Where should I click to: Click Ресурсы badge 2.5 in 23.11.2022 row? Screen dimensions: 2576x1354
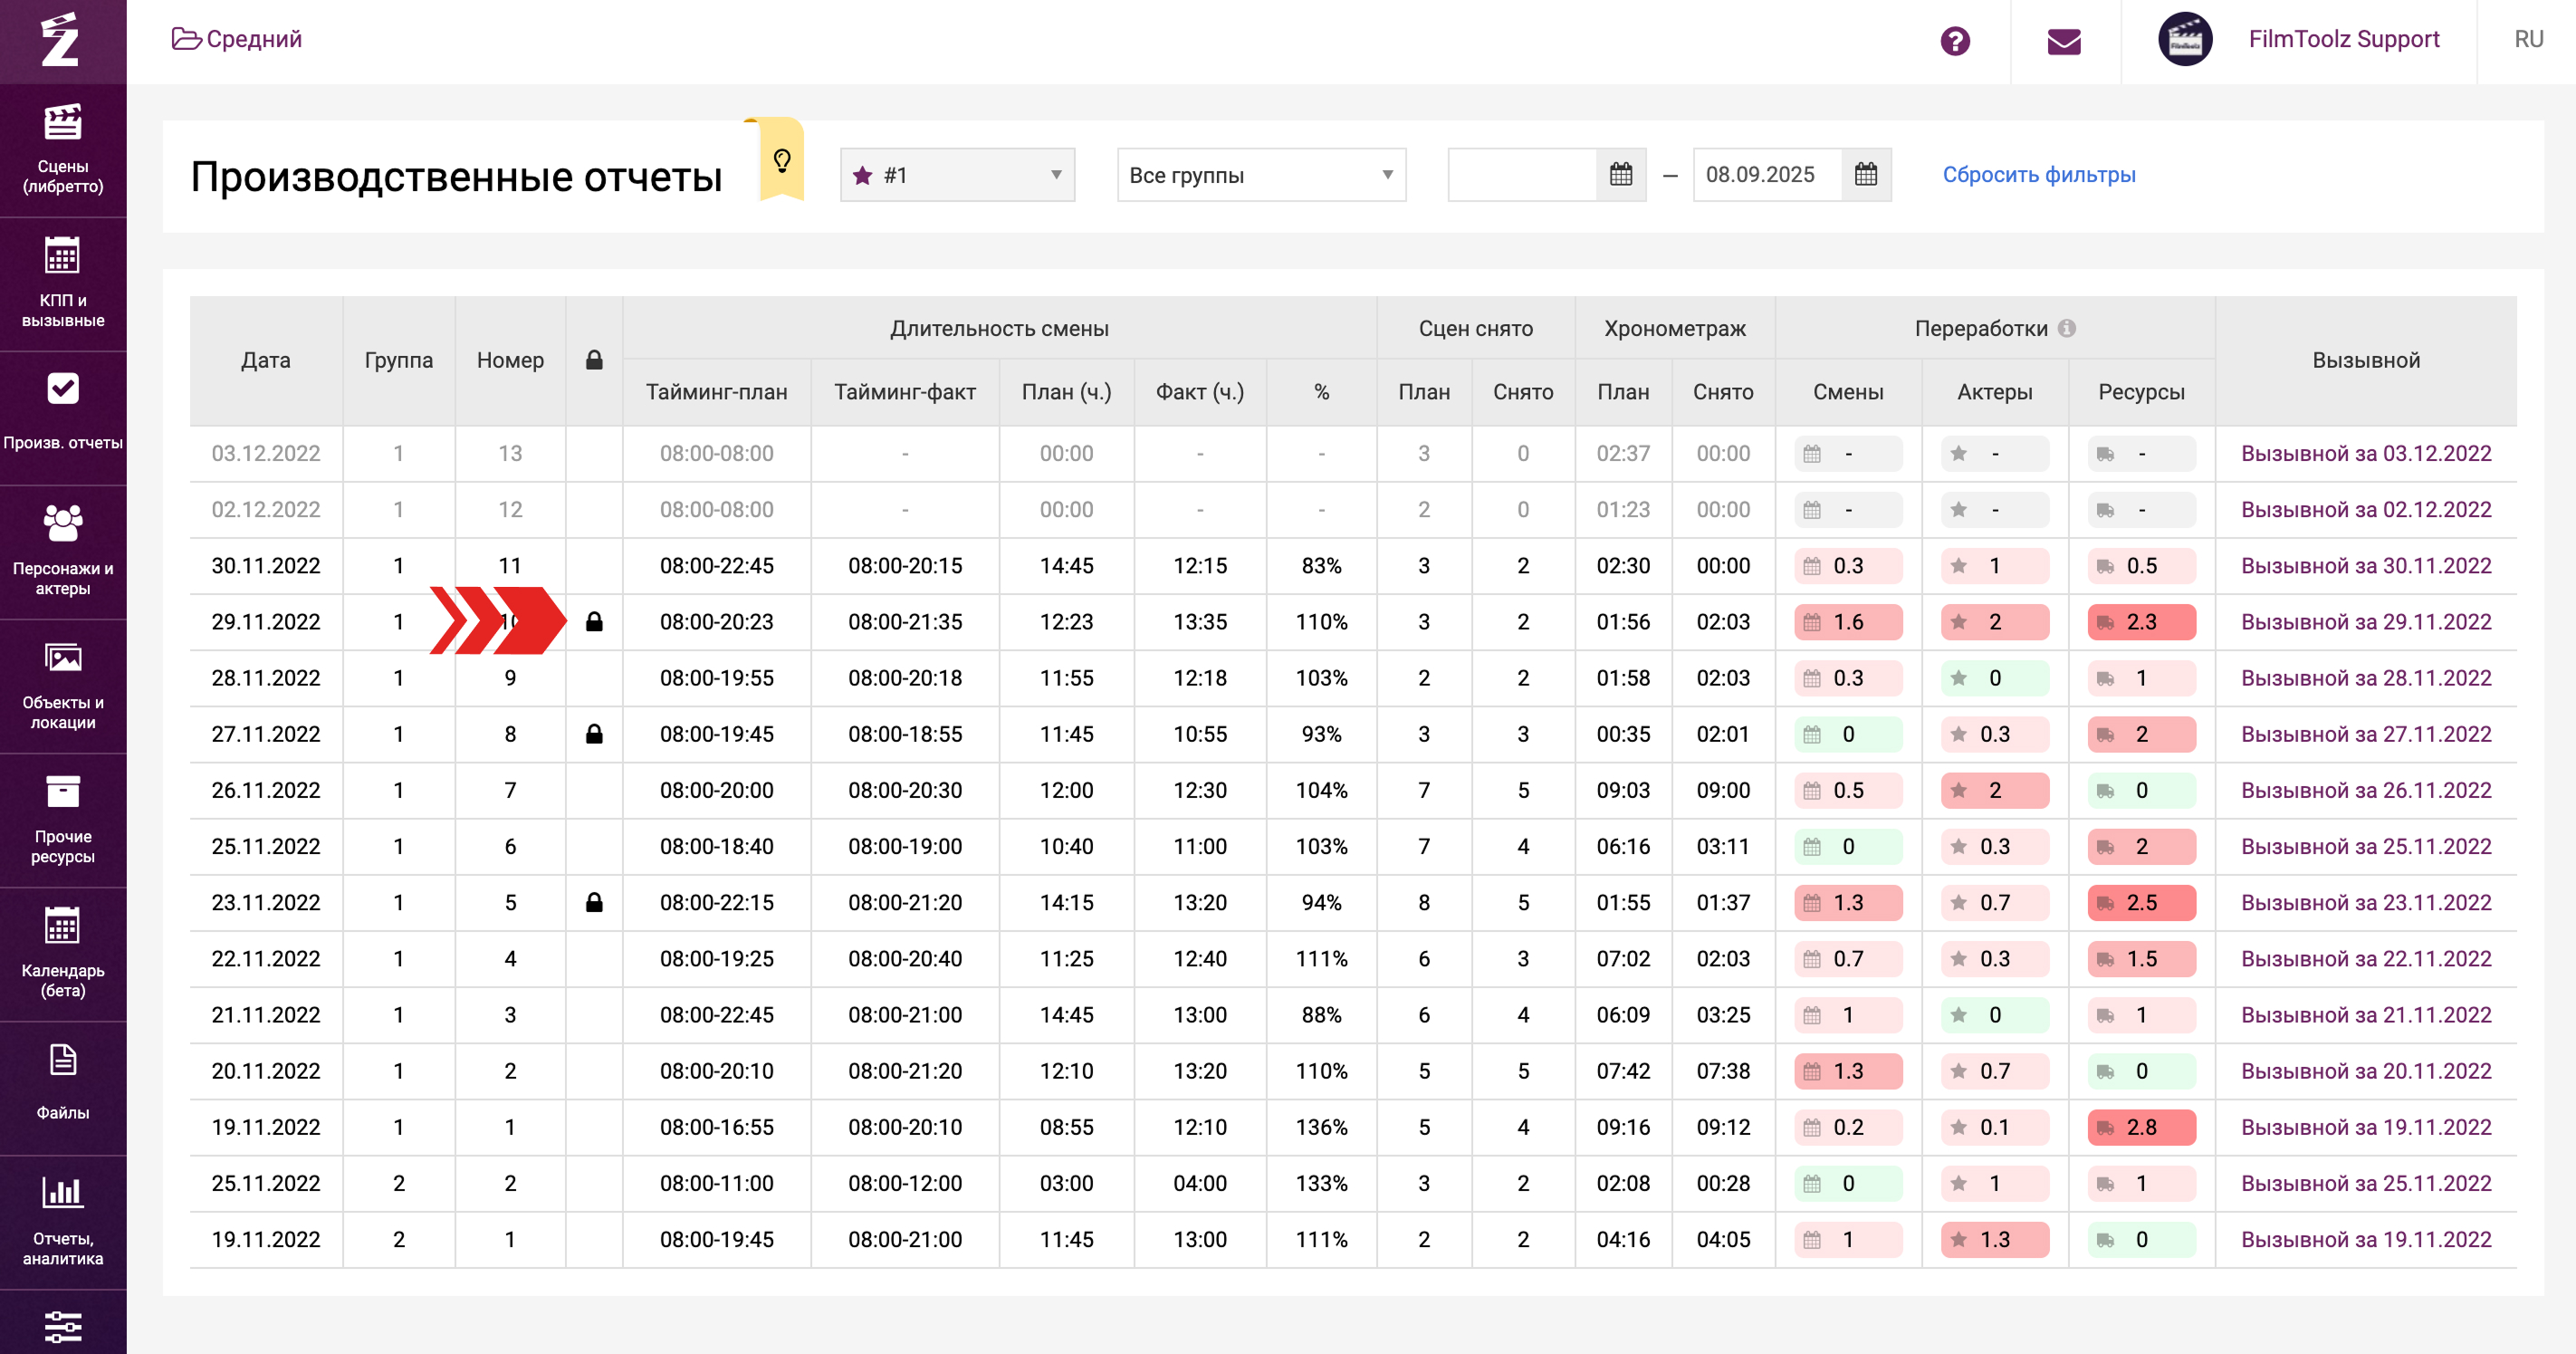coord(2141,902)
